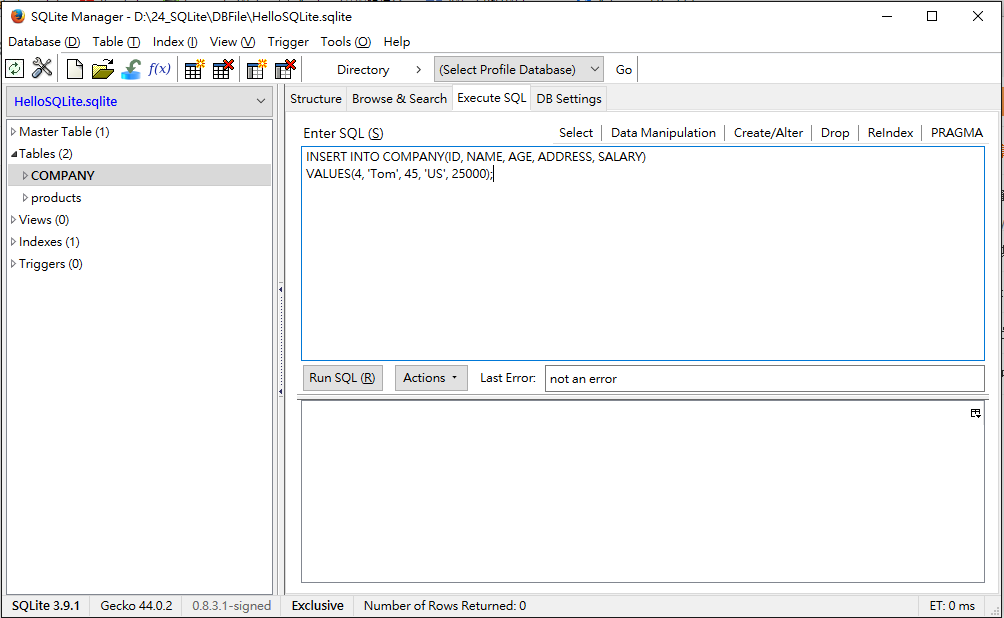Click the Exclusive status bar entry

318,606
